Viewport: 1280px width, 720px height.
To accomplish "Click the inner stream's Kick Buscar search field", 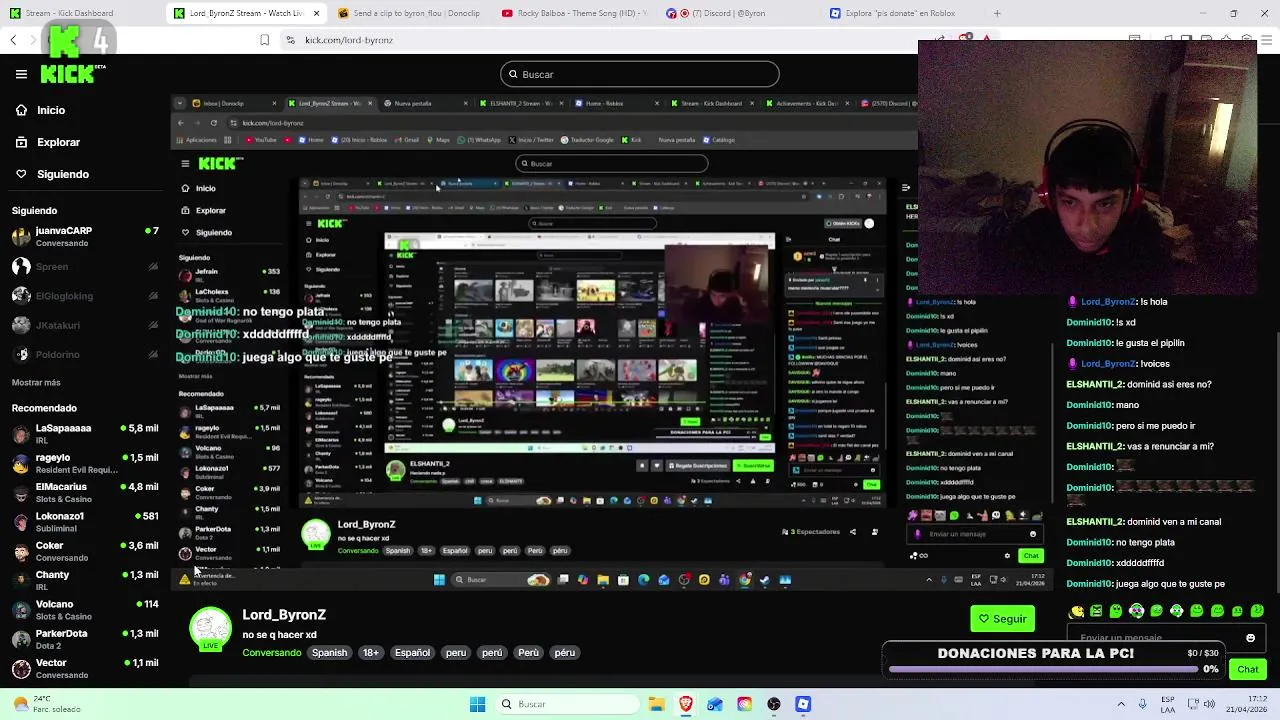I will pyautogui.click(x=612, y=163).
